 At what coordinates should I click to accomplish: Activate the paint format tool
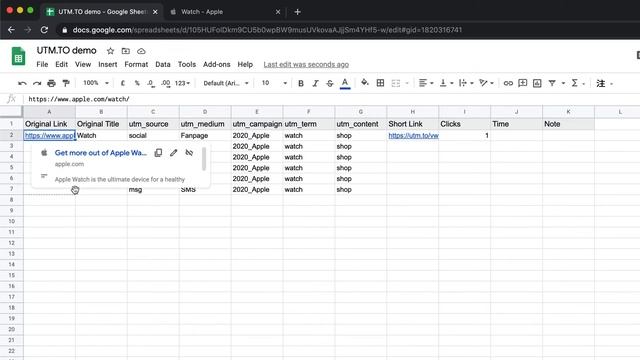coord(66,83)
